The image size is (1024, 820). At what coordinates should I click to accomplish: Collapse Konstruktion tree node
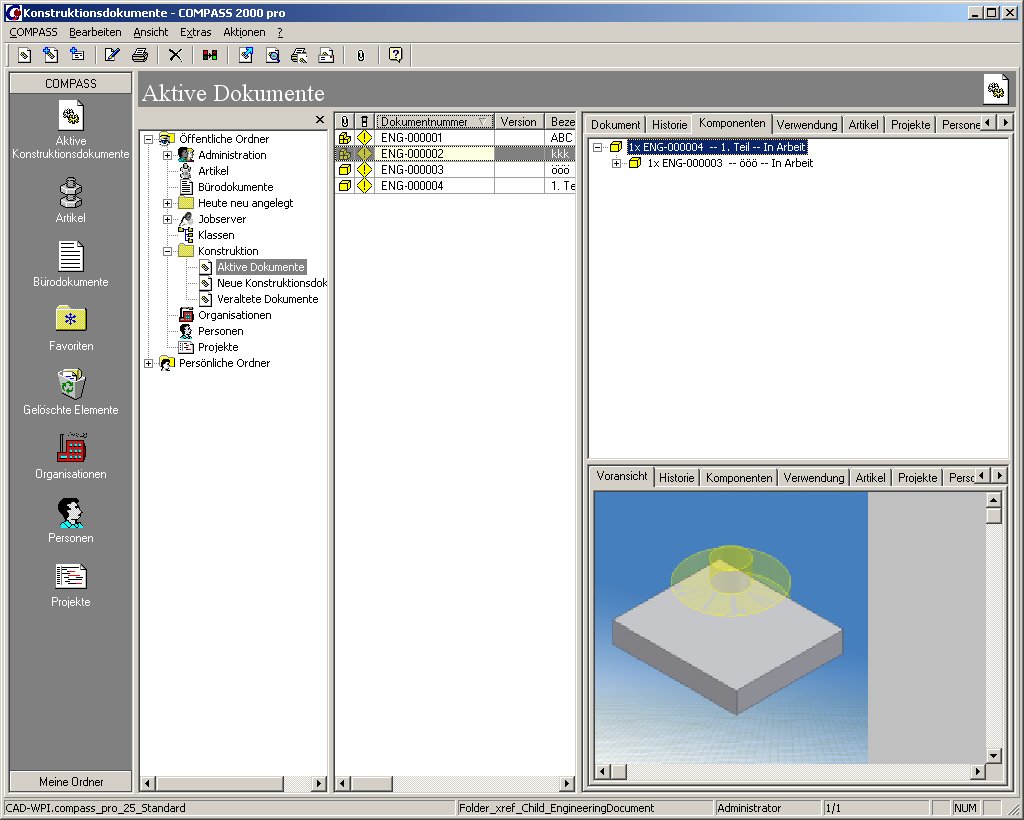[167, 251]
